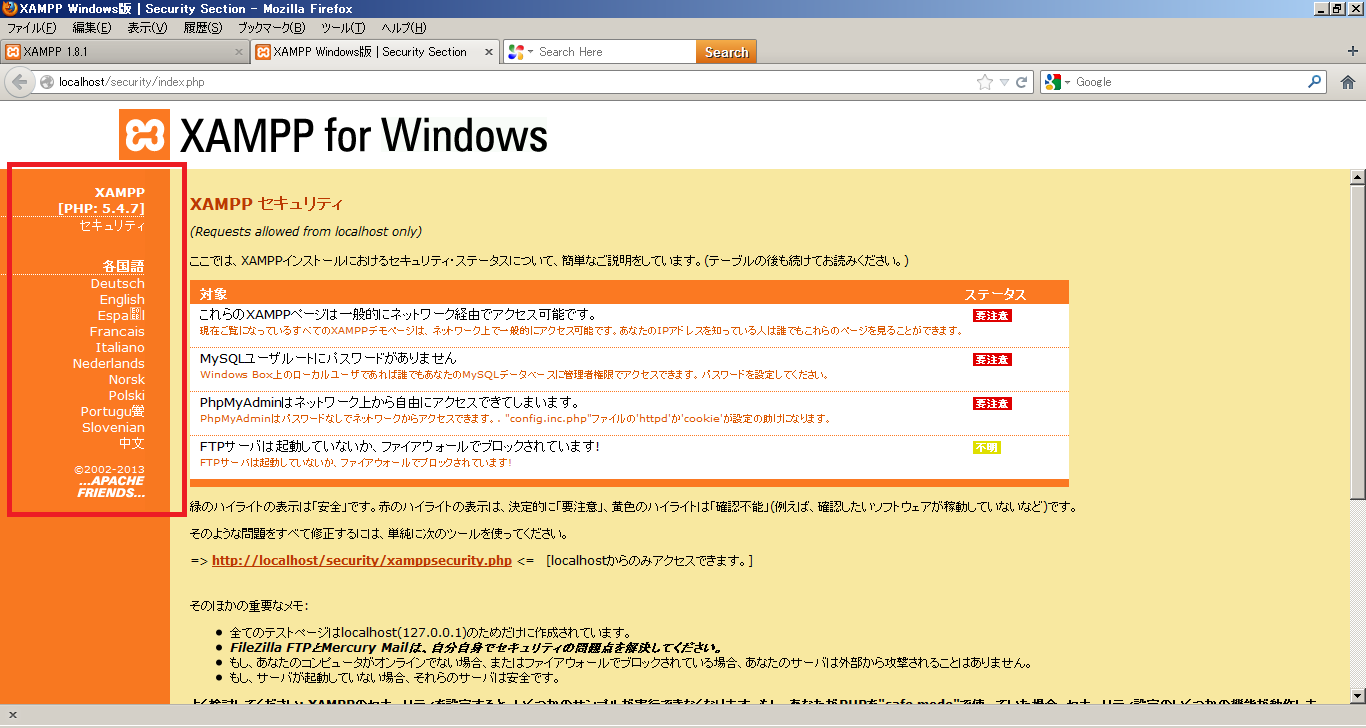1366x728 pixels.
Task: Switch language to 中文
Action: click(x=132, y=443)
